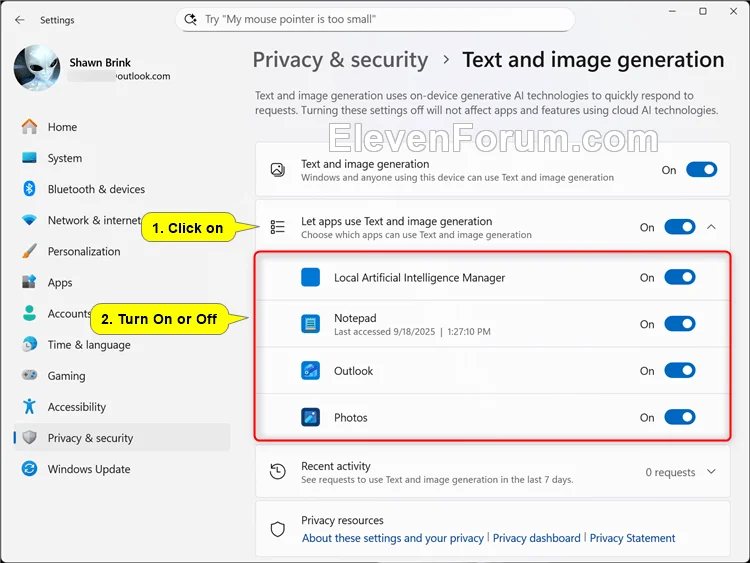Click the Gaming controller icon
This screenshot has height=563, width=750.
click(29, 375)
